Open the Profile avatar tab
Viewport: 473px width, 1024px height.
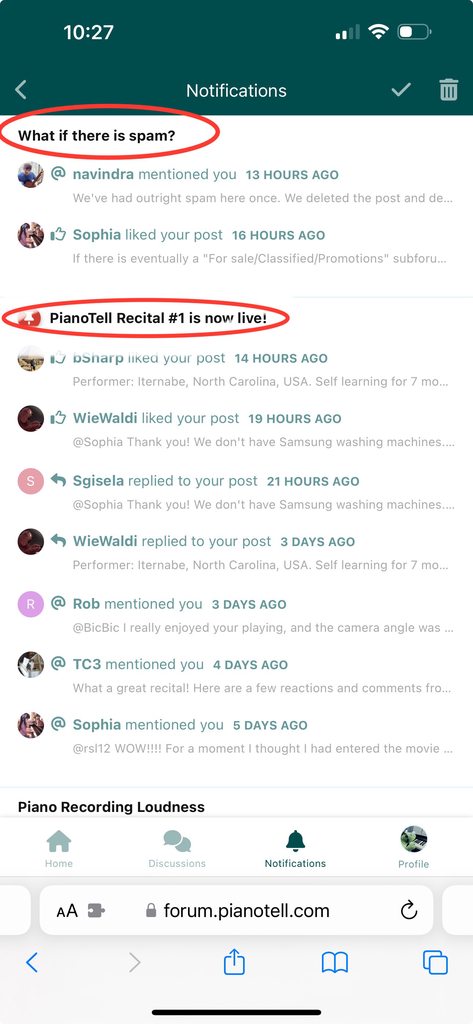tap(414, 847)
